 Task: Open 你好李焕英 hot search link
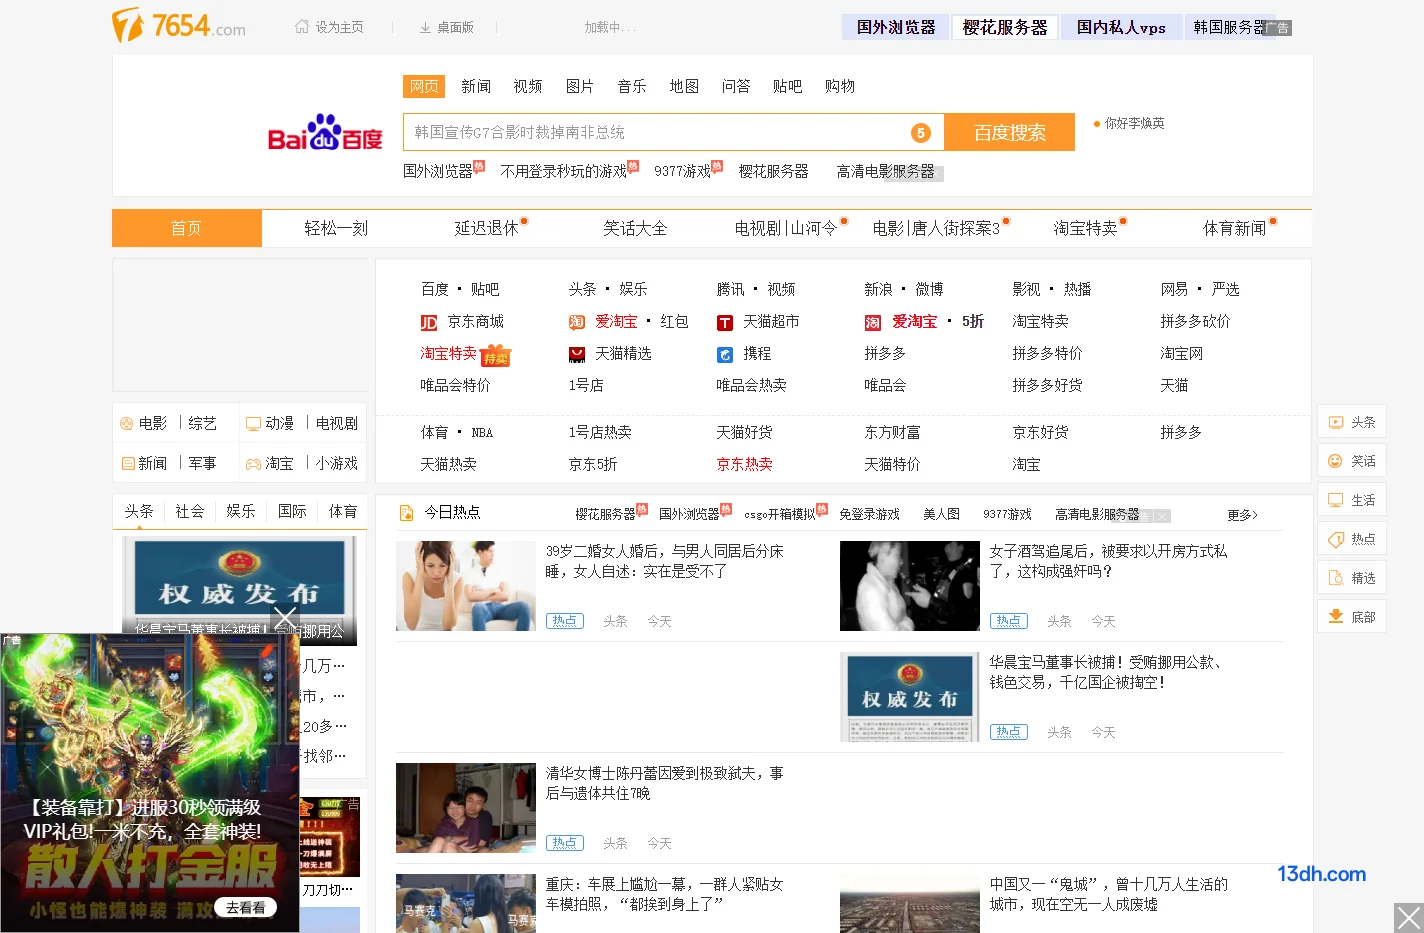tap(1135, 123)
